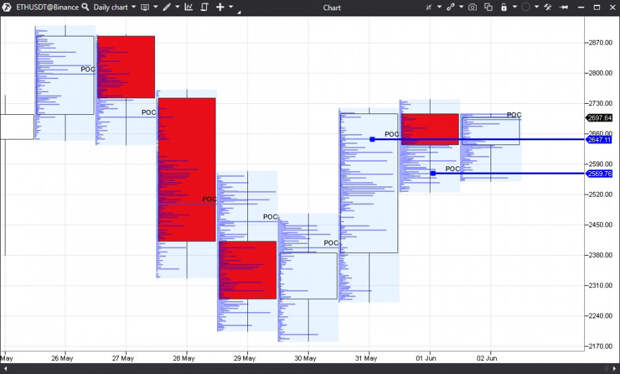
Task: Click the ATAS logo icon in the toolbar
Action: coord(7,7)
